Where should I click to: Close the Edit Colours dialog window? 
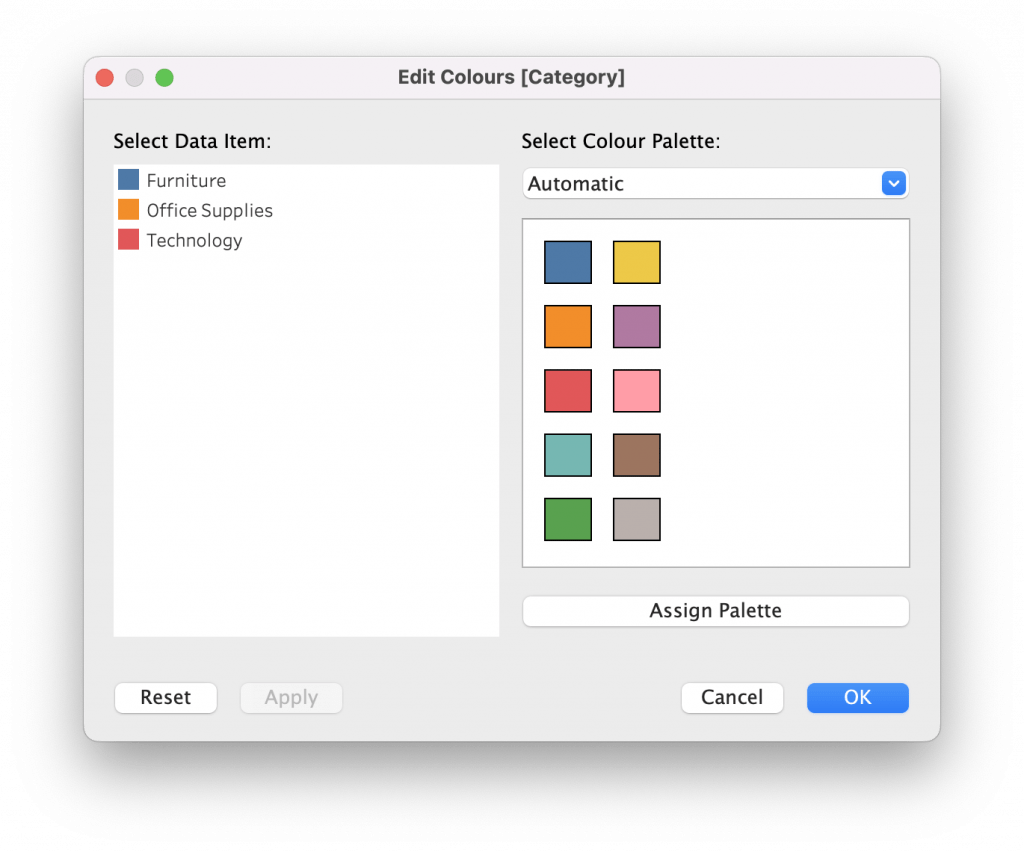click(104, 78)
